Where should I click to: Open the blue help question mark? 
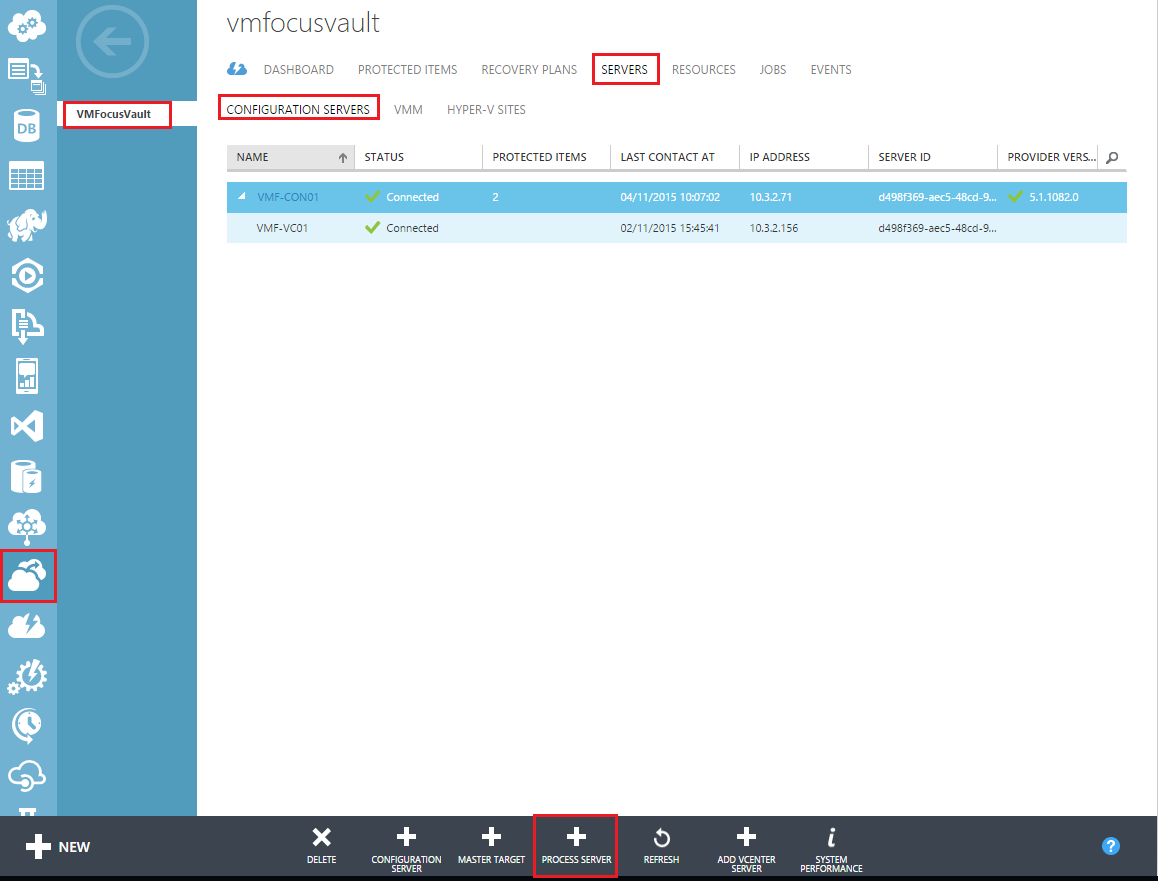[x=1110, y=846]
